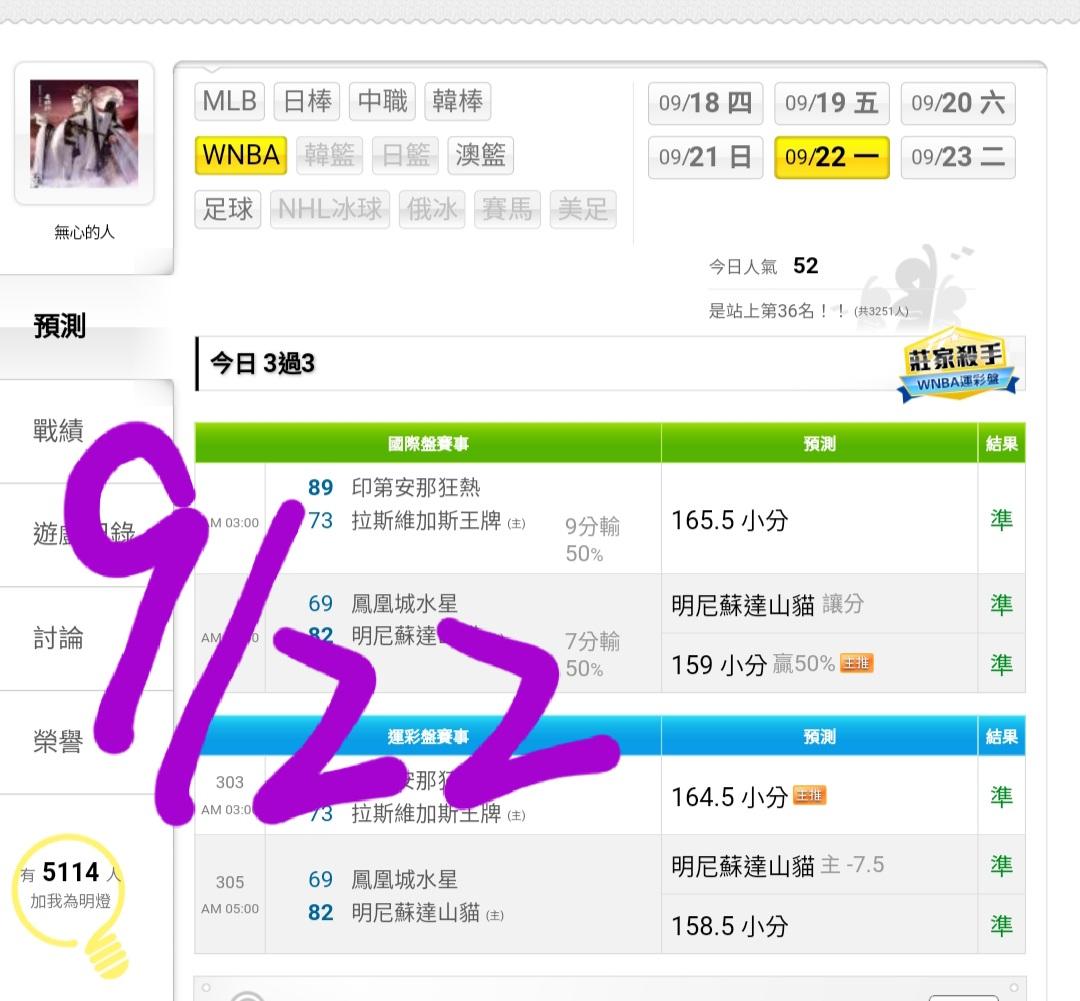Choose the 澳籃 league filter
Viewport: 1080px width, 1001px height.
point(481,155)
